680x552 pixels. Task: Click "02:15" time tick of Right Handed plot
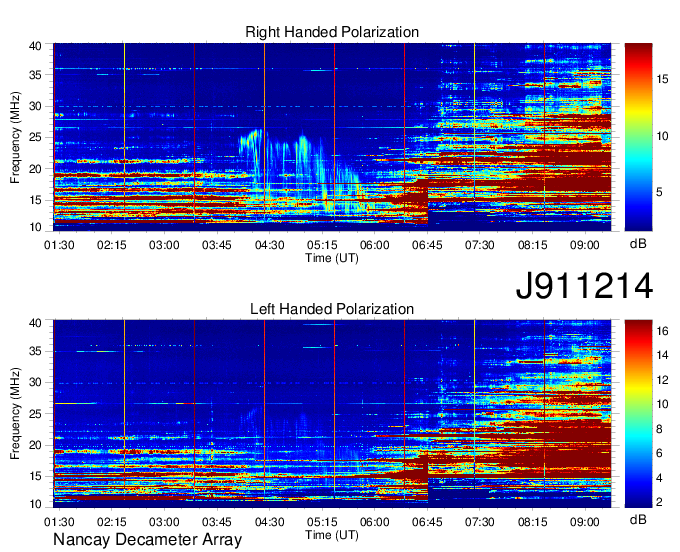[x=111, y=245]
